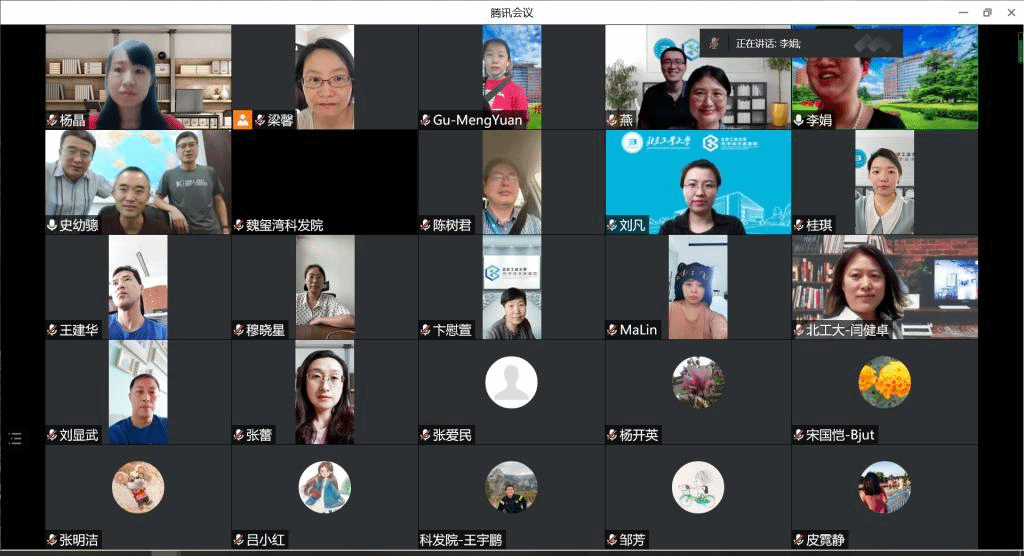Click the muted mic icon next to 杨晶

[52, 120]
